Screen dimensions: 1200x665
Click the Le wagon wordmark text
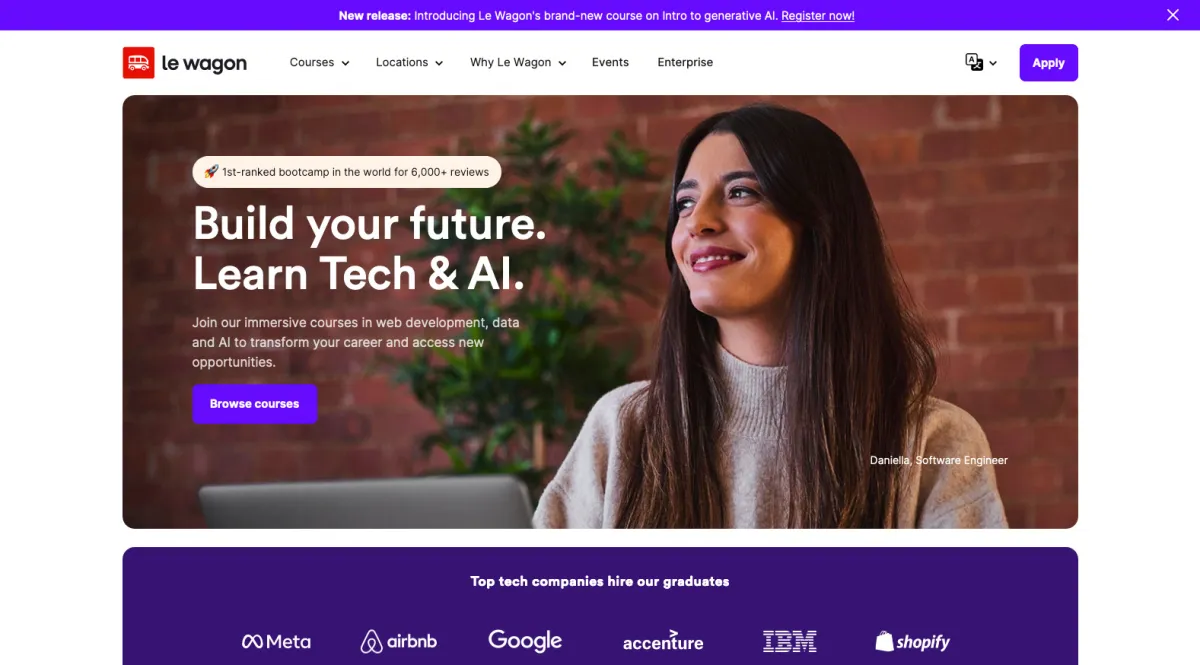point(204,64)
